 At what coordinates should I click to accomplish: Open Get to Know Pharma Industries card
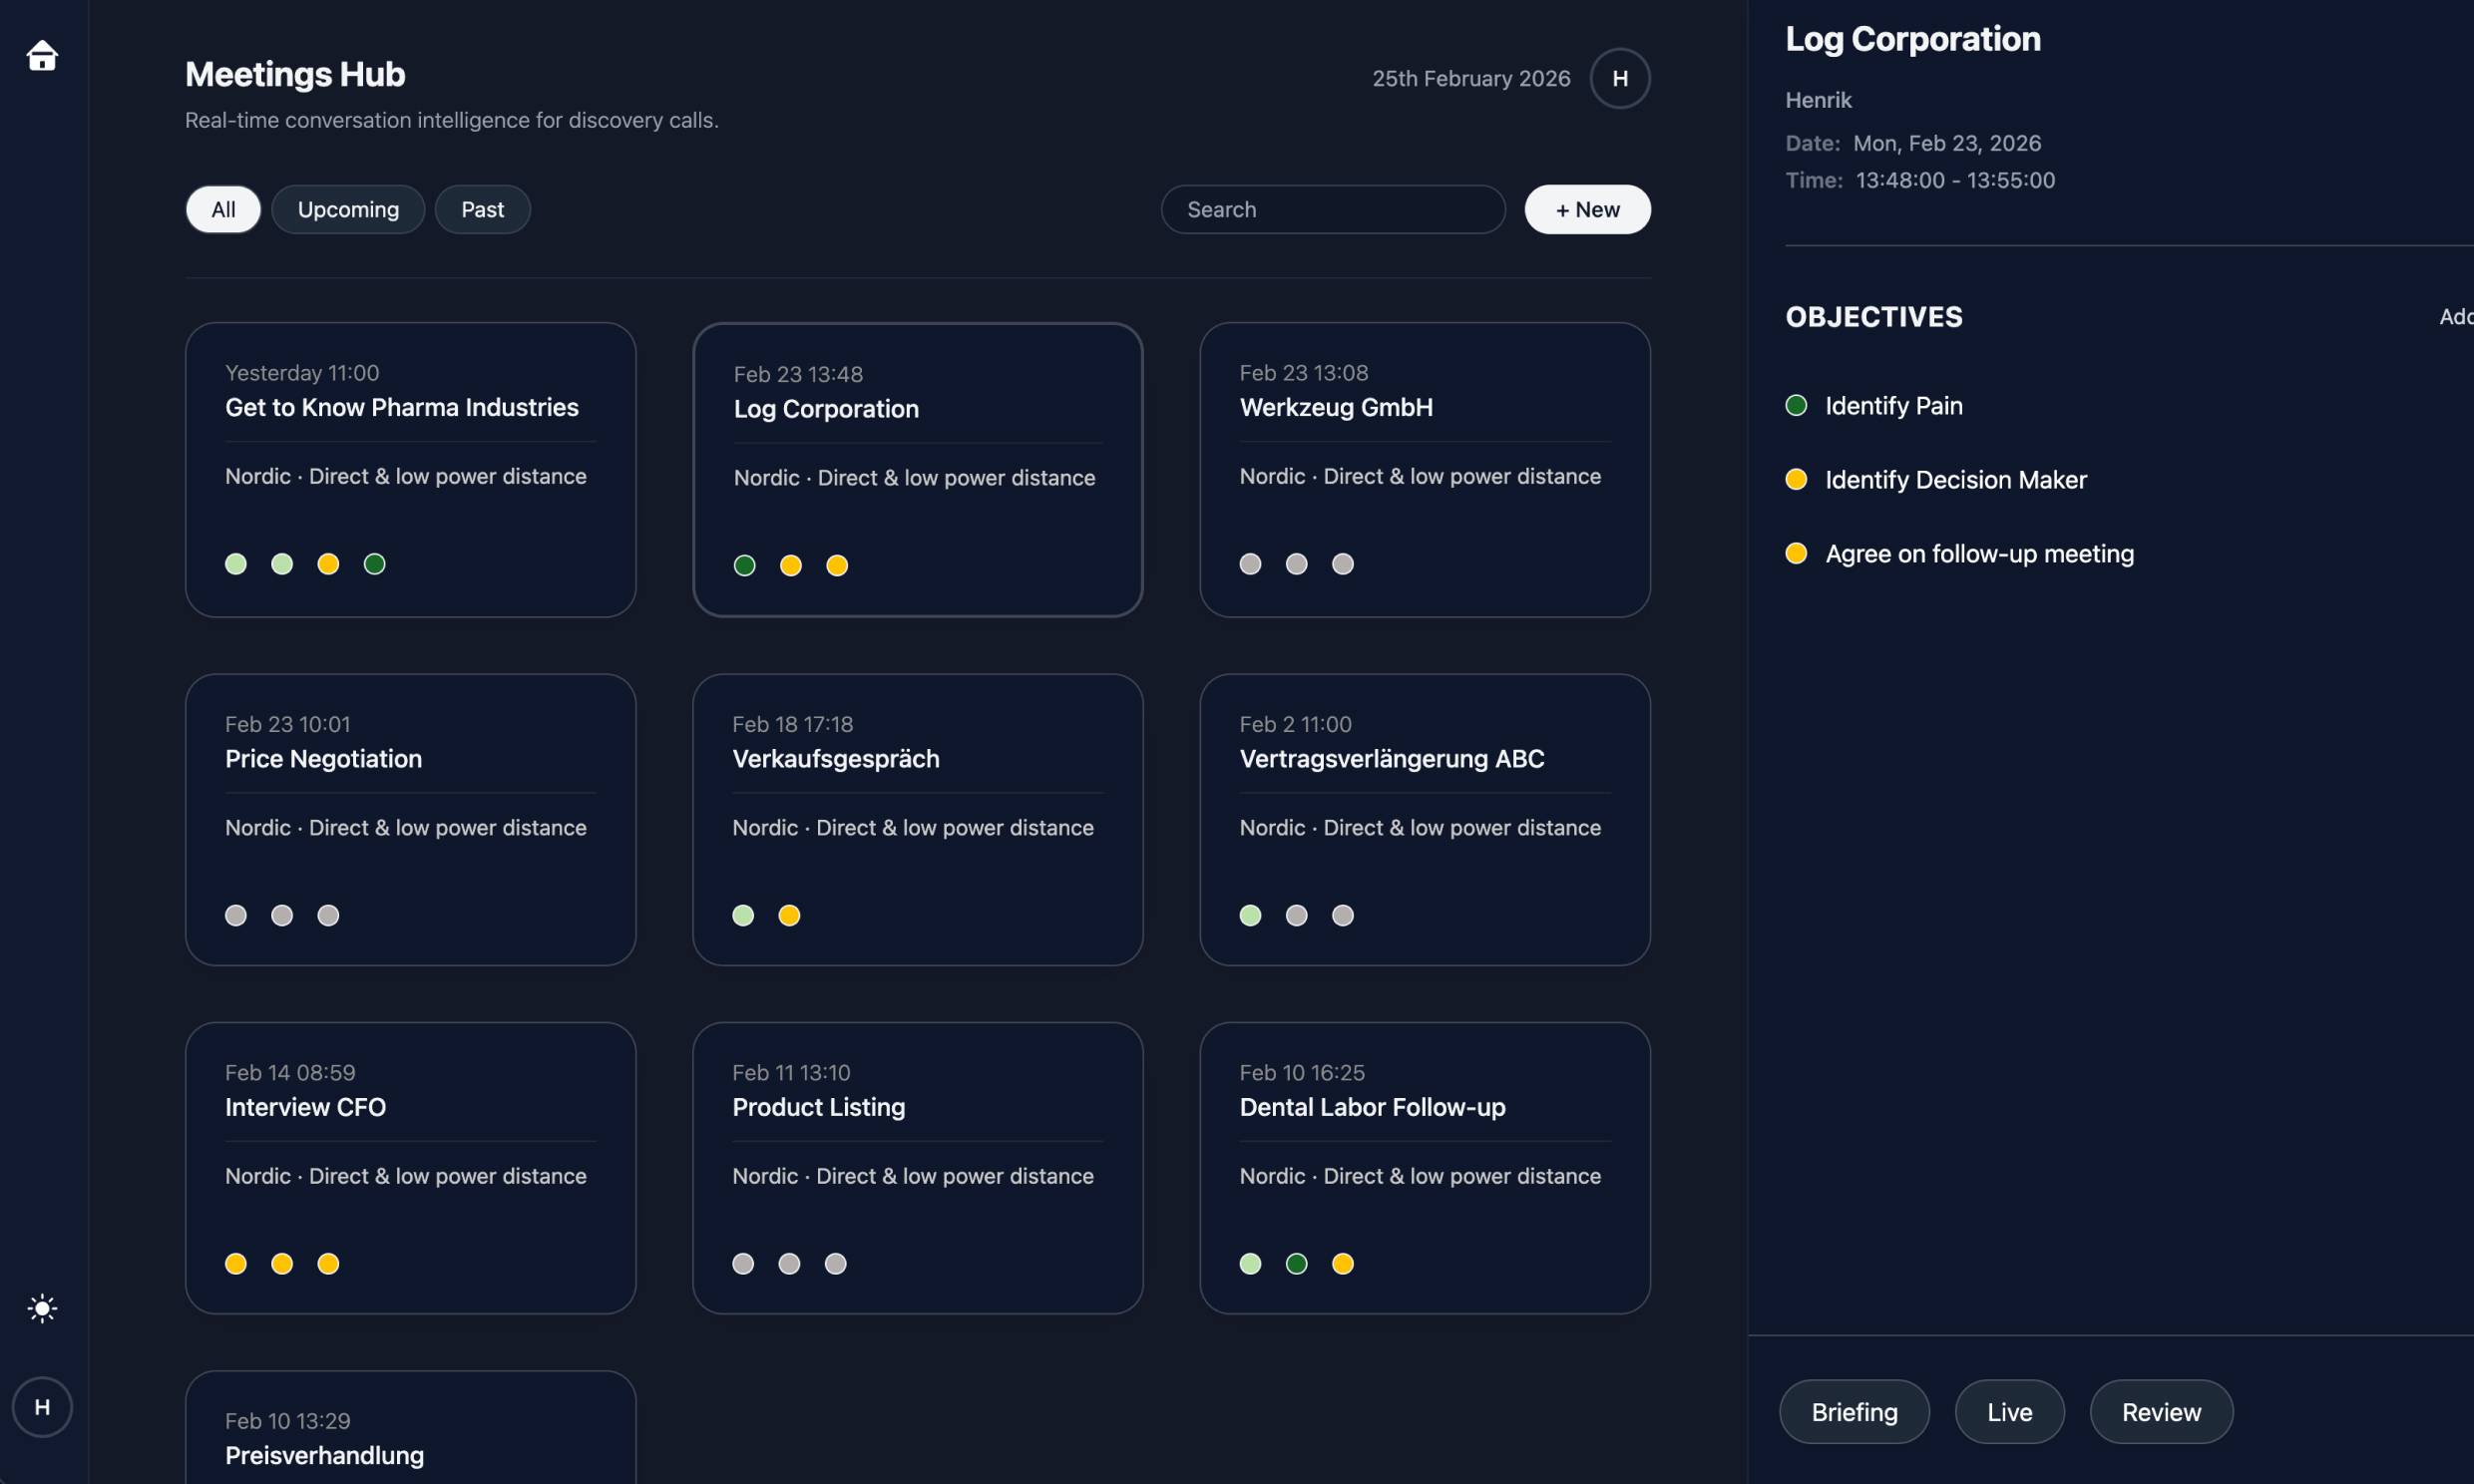pyautogui.click(x=410, y=469)
